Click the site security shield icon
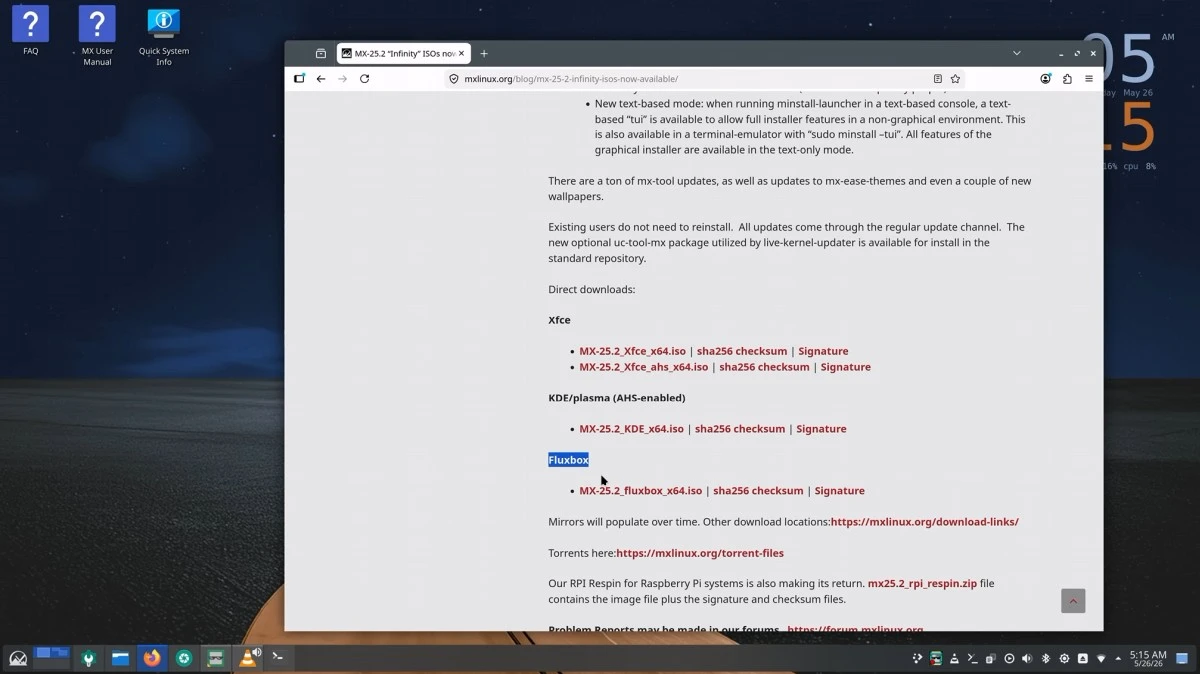Viewport: 1200px width, 674px height. click(x=454, y=79)
